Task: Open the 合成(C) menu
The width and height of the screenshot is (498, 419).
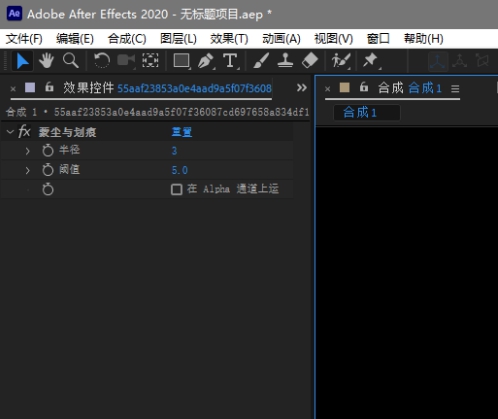Action: [x=127, y=39]
